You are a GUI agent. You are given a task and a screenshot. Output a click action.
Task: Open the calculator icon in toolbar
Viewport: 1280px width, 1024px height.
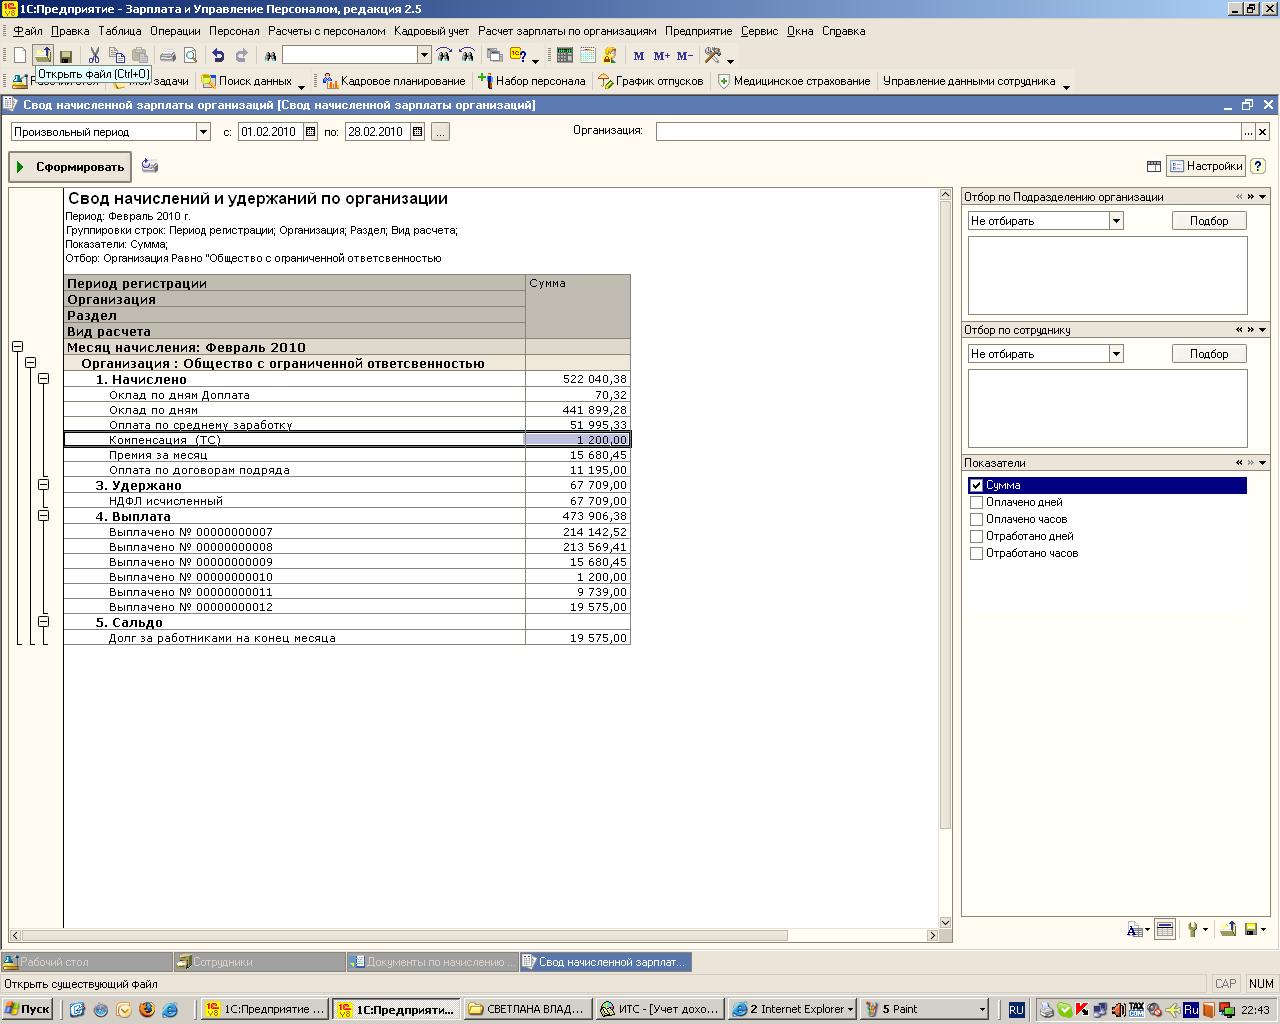click(x=565, y=56)
